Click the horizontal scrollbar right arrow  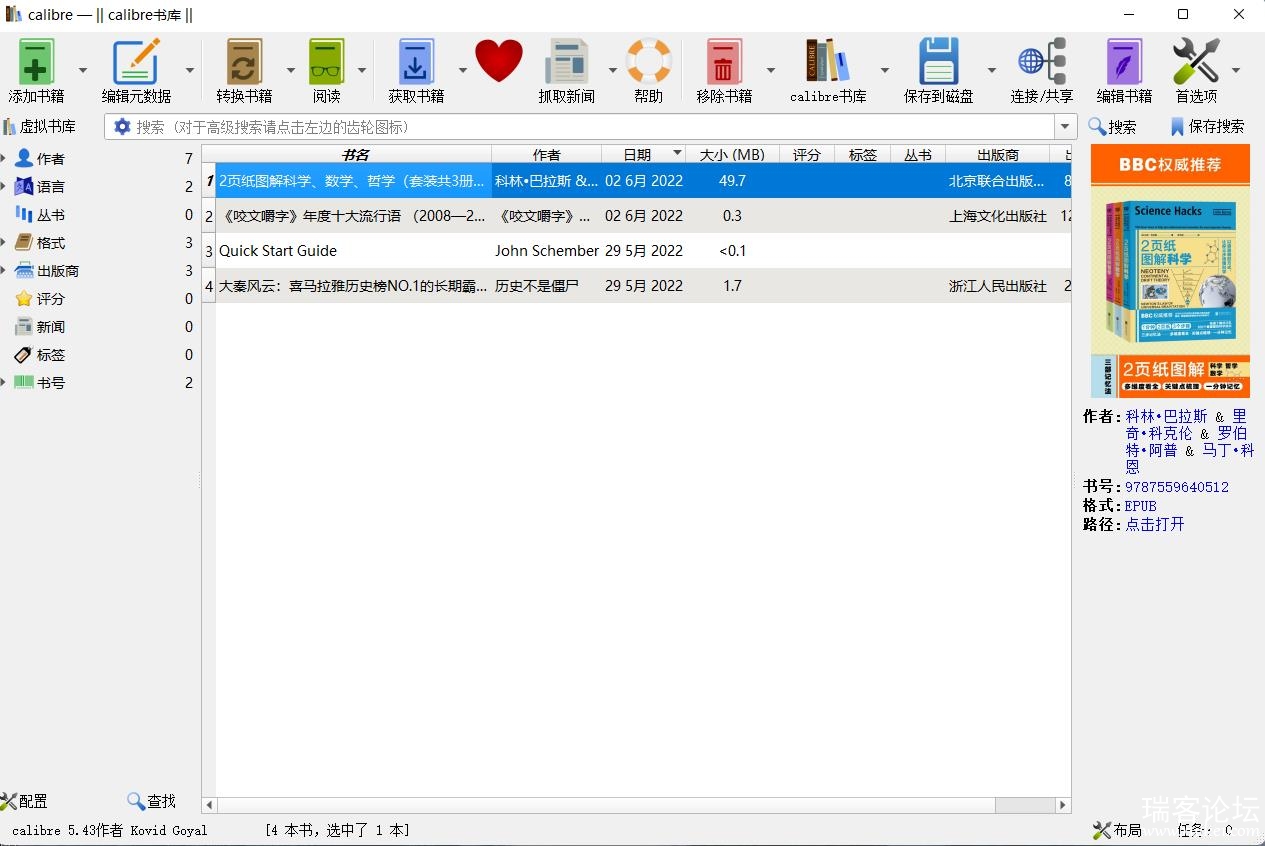tap(1063, 805)
